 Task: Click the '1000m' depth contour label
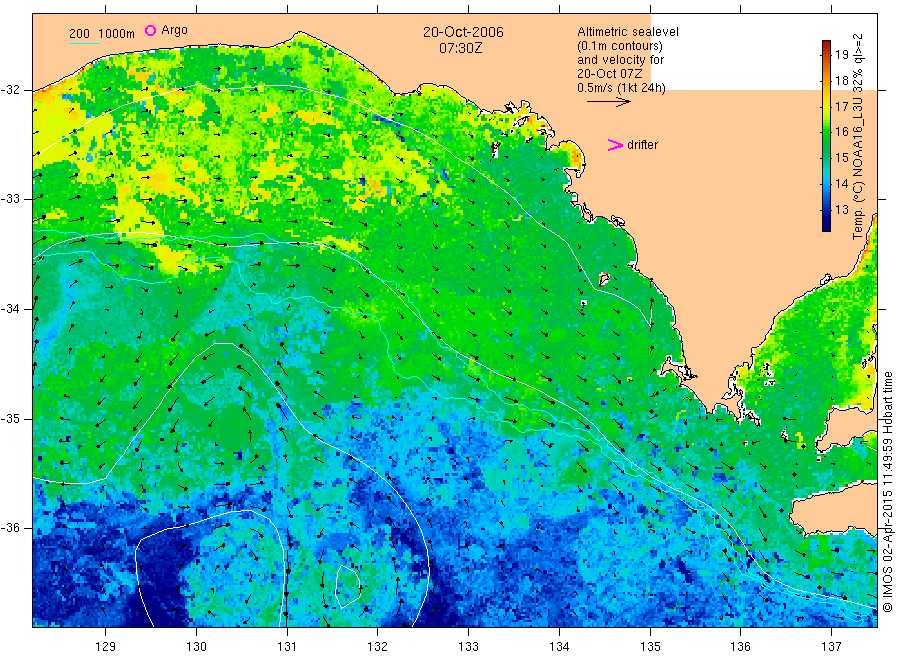click(116, 34)
